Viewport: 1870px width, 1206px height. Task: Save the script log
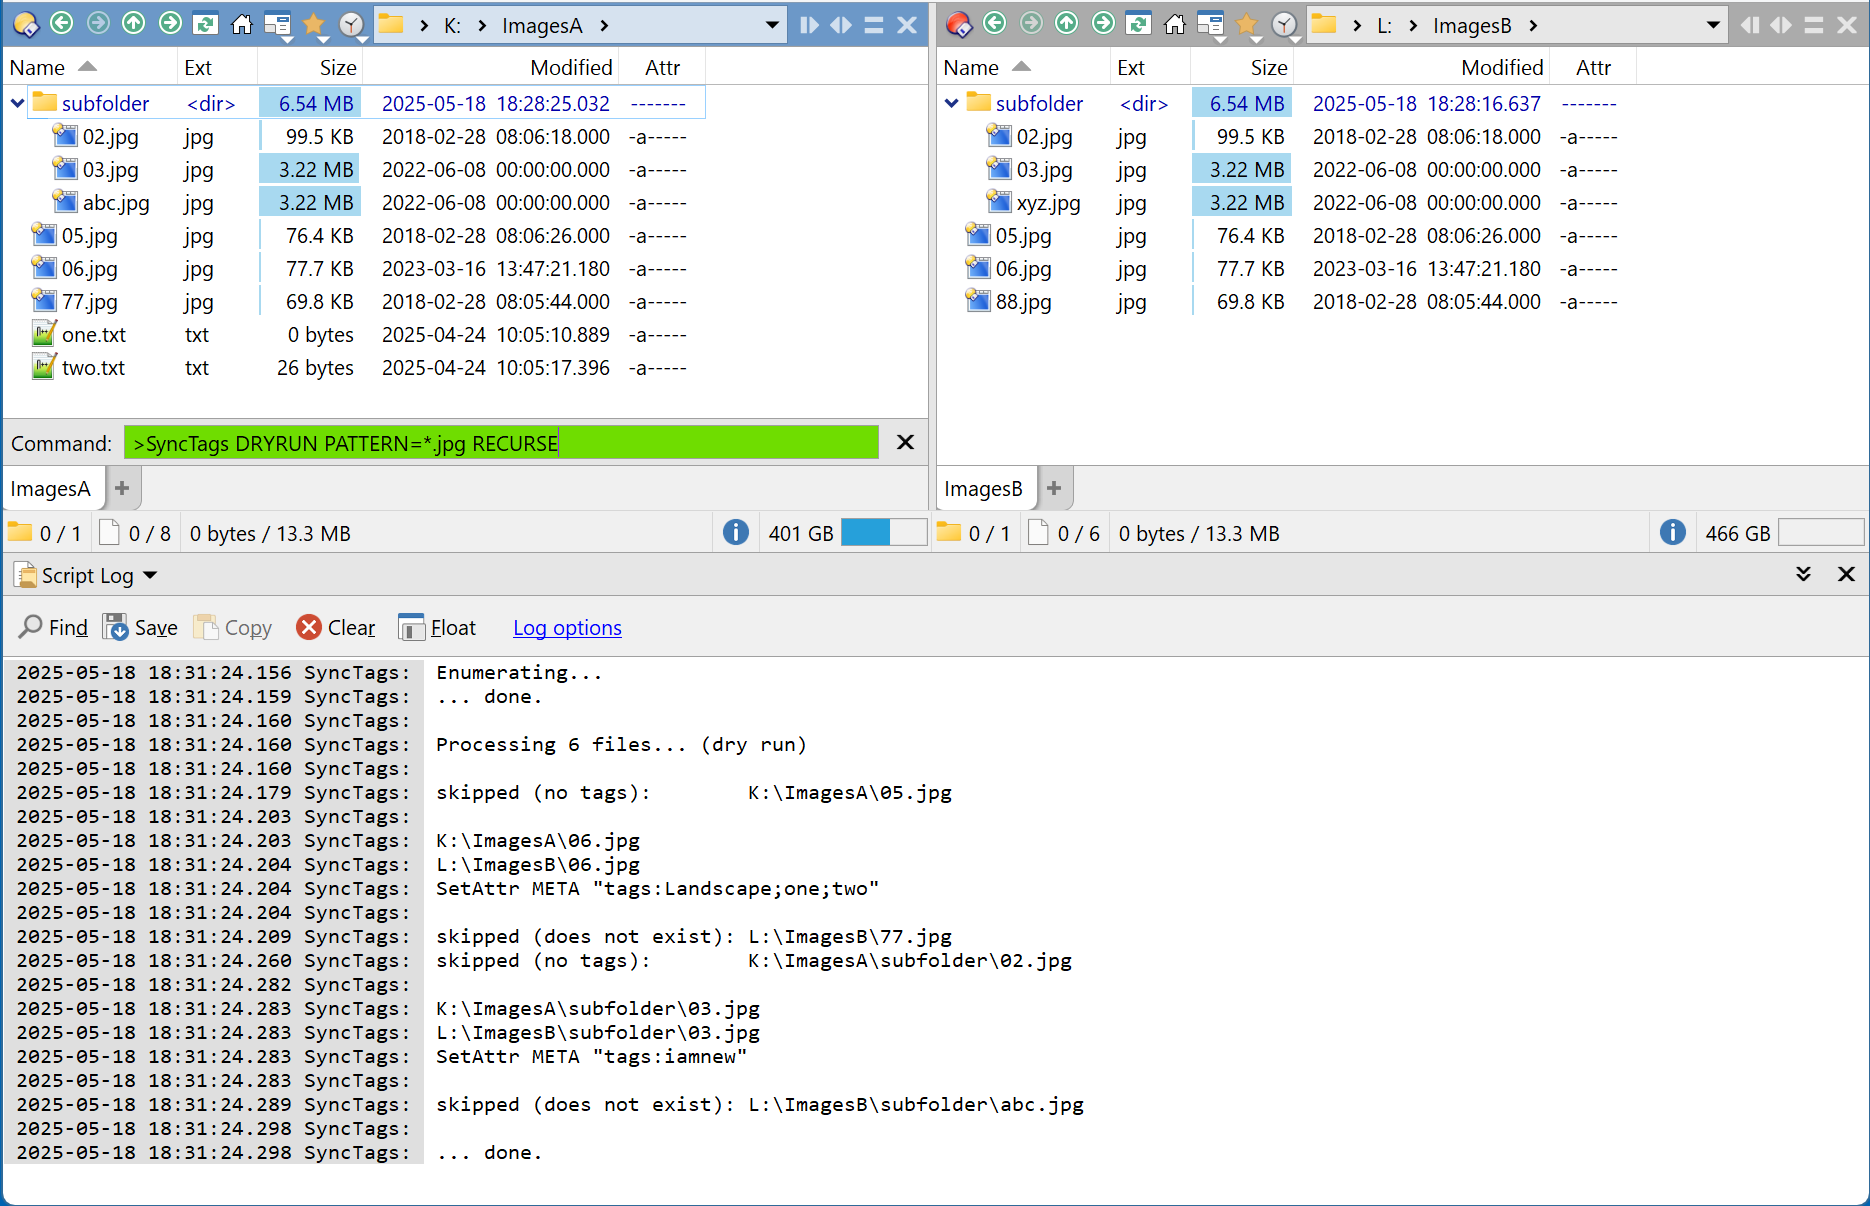click(141, 628)
